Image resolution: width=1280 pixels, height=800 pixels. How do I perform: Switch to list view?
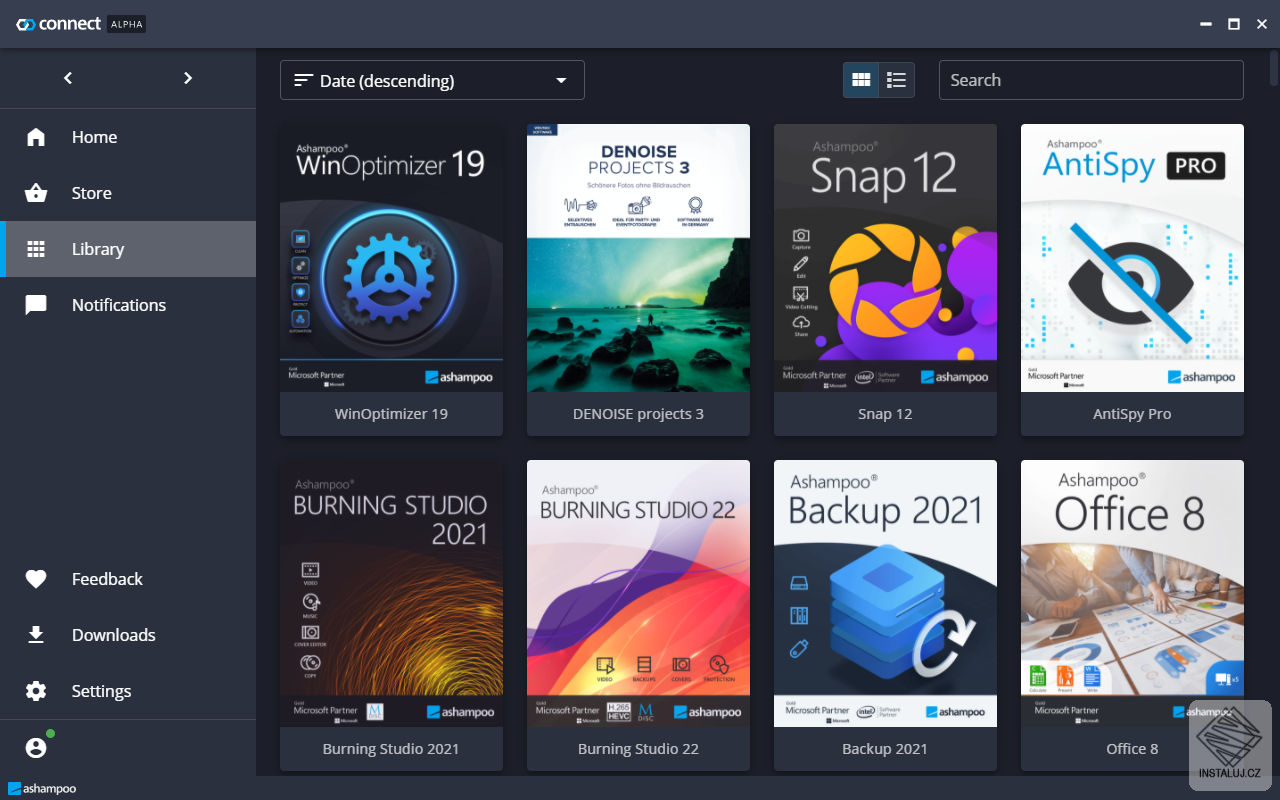coord(896,80)
